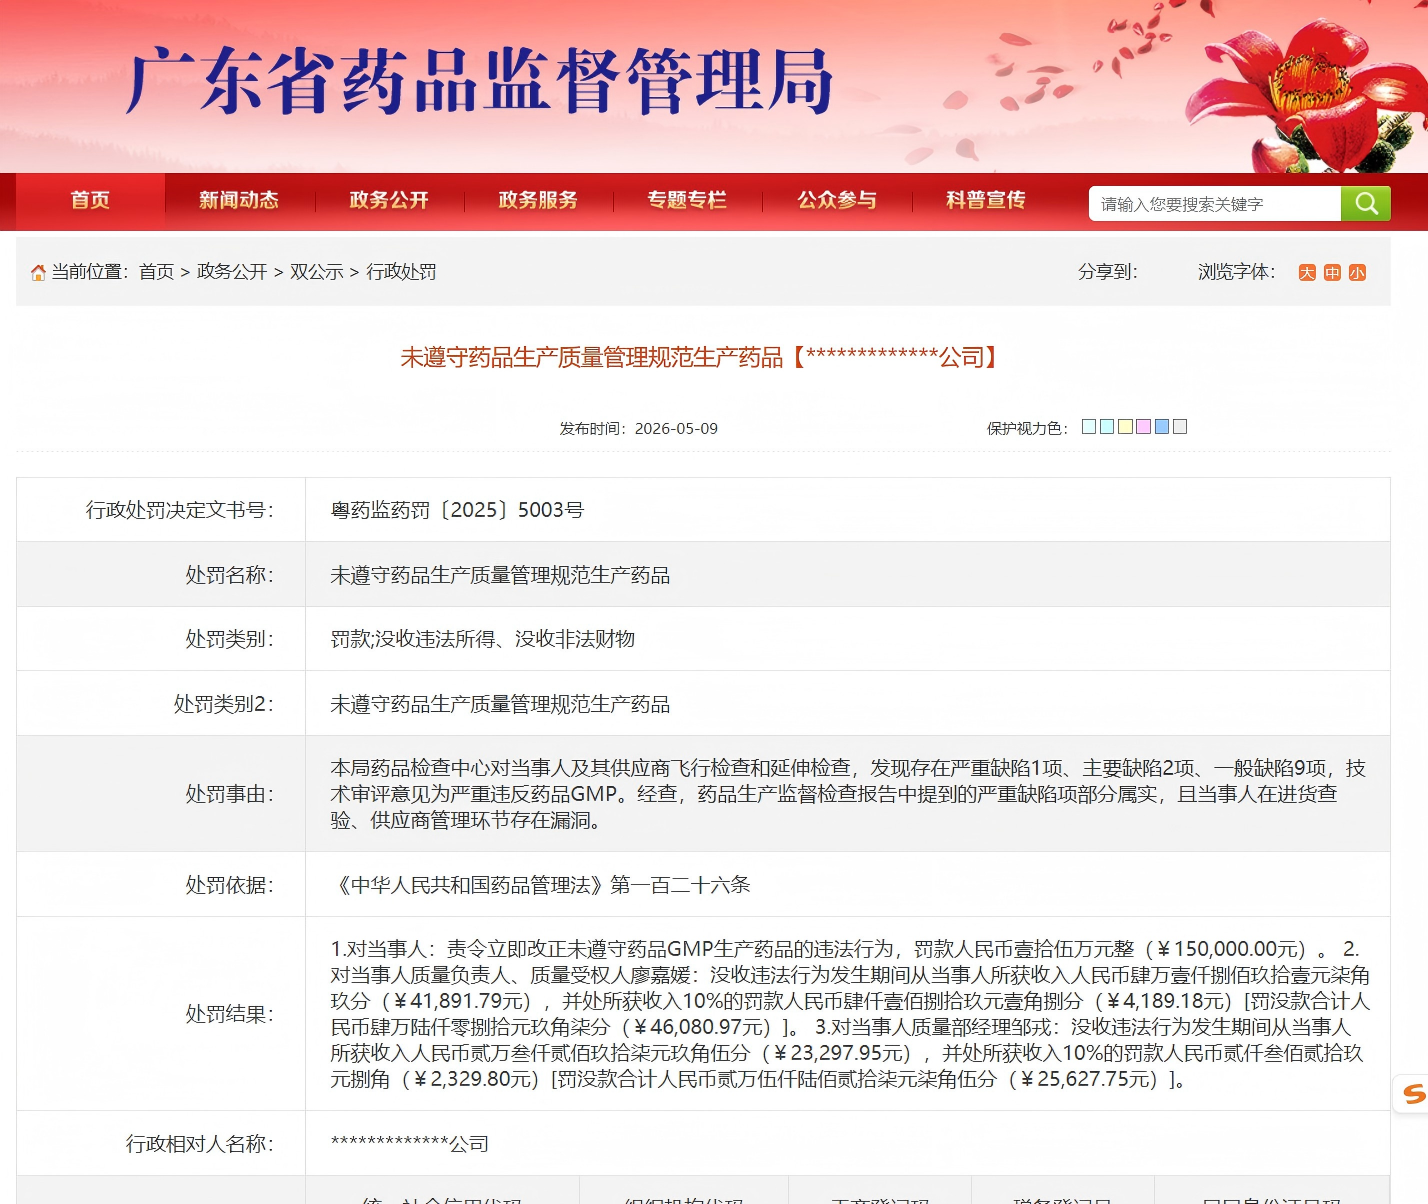Click the home icon beside 当前位置
The height and width of the screenshot is (1204, 1428).
(x=38, y=272)
